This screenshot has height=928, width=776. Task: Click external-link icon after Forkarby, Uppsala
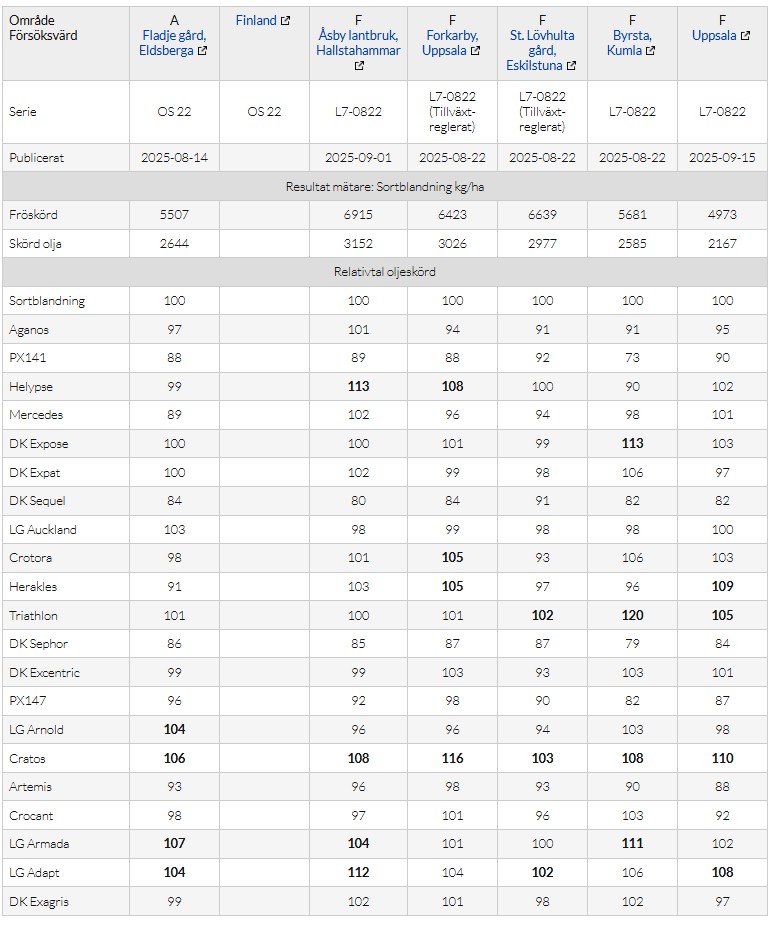475,51
